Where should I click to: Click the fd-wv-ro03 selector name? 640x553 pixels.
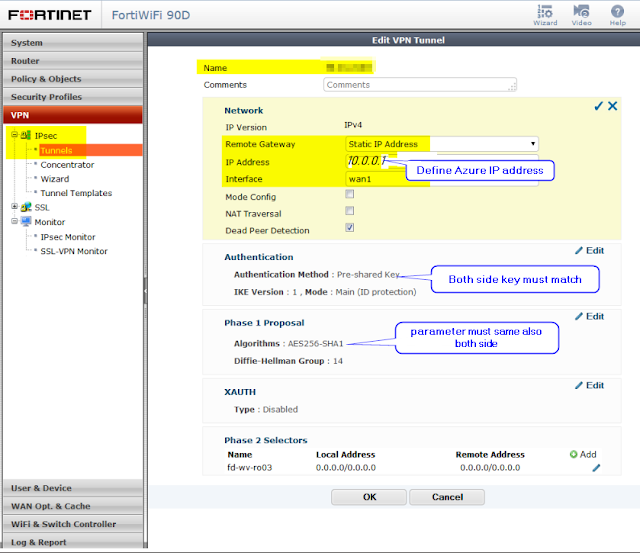pos(249,467)
